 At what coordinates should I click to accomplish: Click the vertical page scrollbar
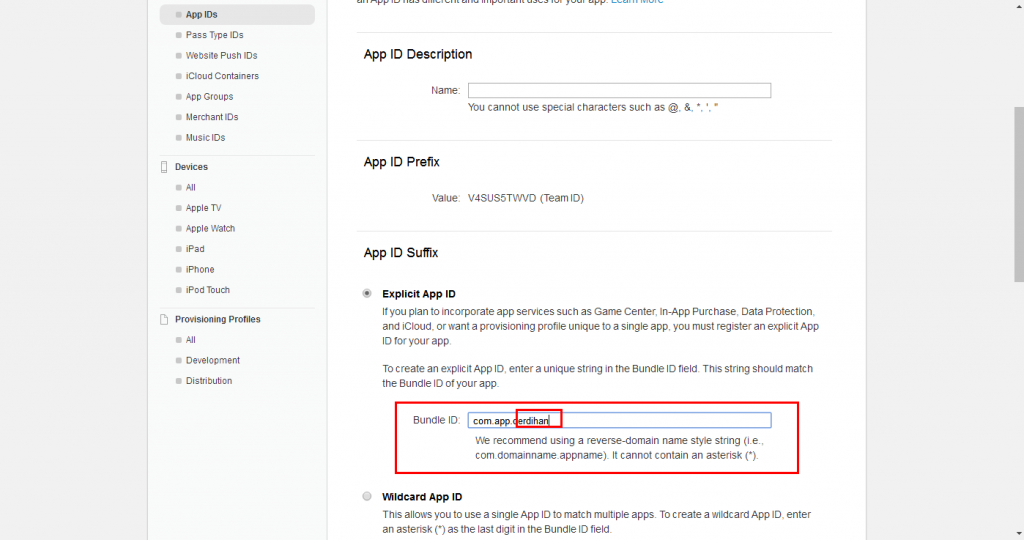click(x=1018, y=200)
